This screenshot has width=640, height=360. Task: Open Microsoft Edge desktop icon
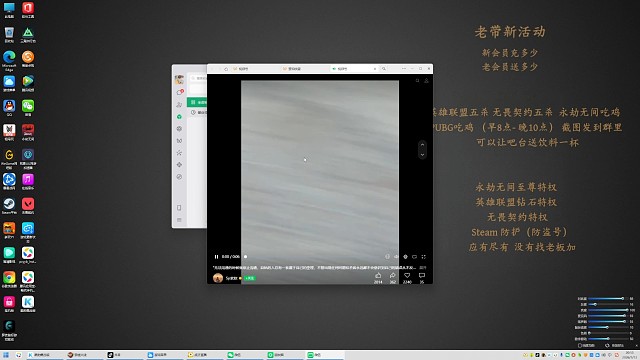9,60
